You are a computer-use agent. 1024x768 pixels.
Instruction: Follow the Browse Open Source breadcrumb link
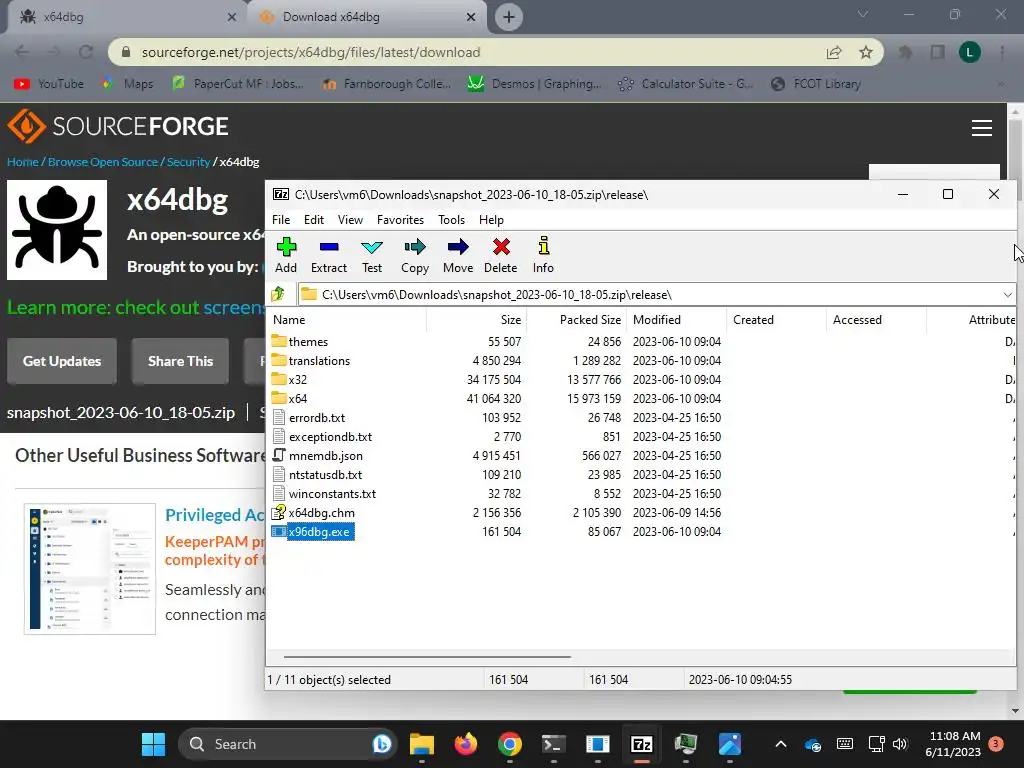click(x=103, y=162)
